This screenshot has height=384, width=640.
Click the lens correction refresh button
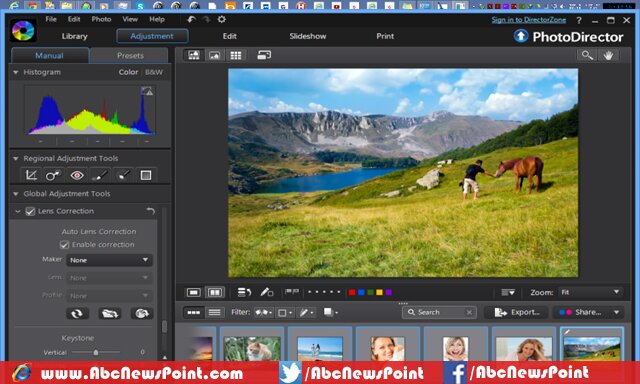click(x=77, y=313)
